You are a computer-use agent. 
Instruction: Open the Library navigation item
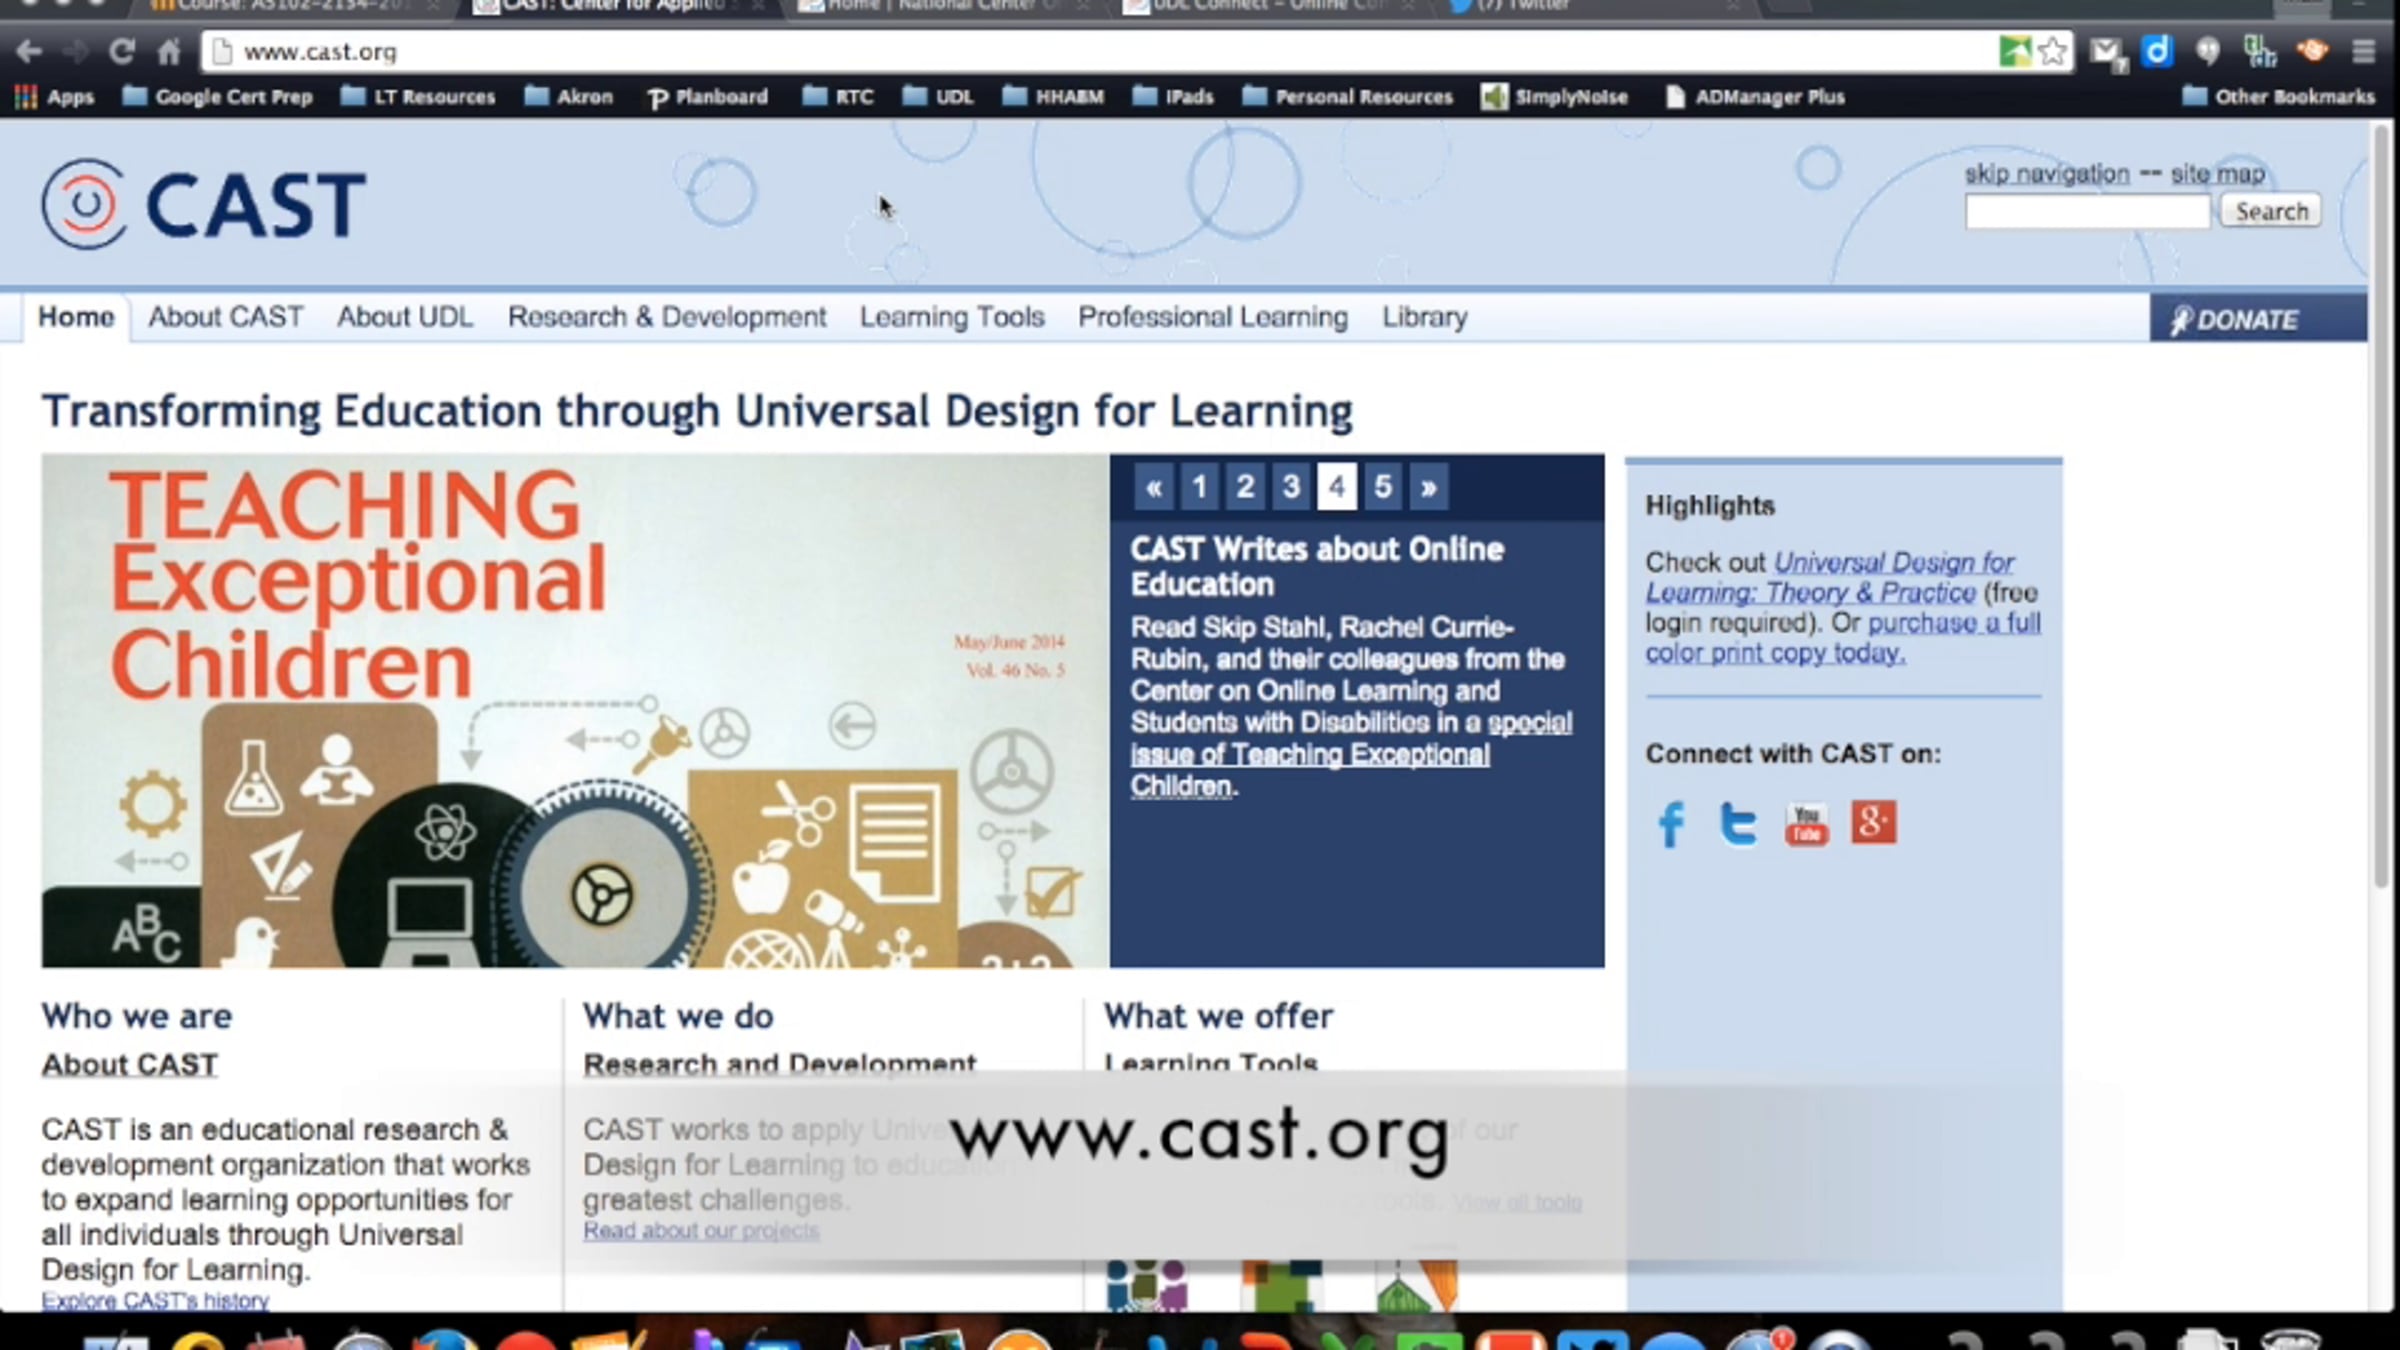coord(1425,317)
